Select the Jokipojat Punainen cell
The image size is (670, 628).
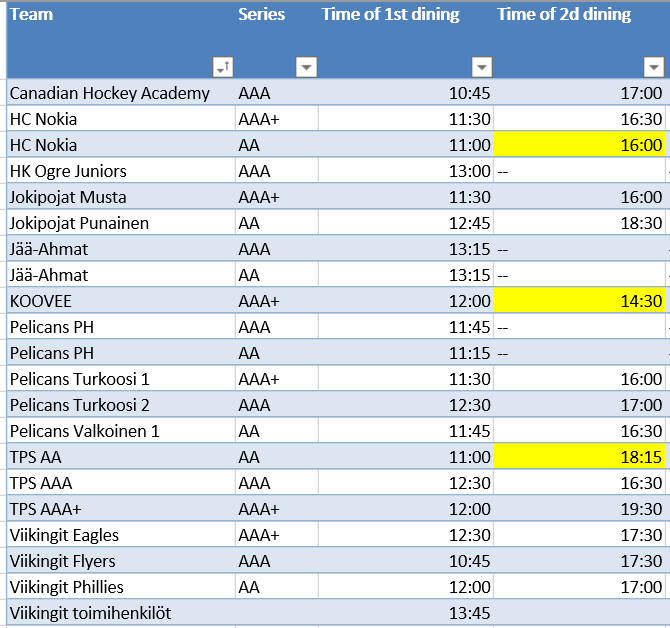[120, 223]
